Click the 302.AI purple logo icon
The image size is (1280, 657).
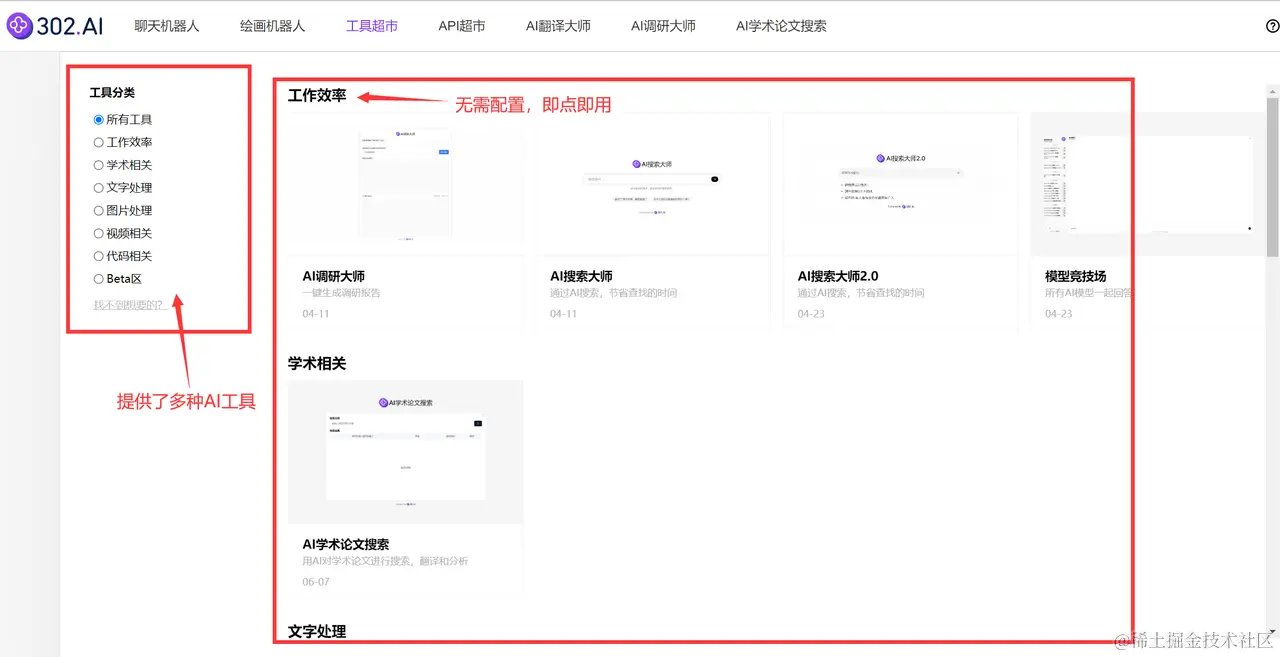point(18,25)
